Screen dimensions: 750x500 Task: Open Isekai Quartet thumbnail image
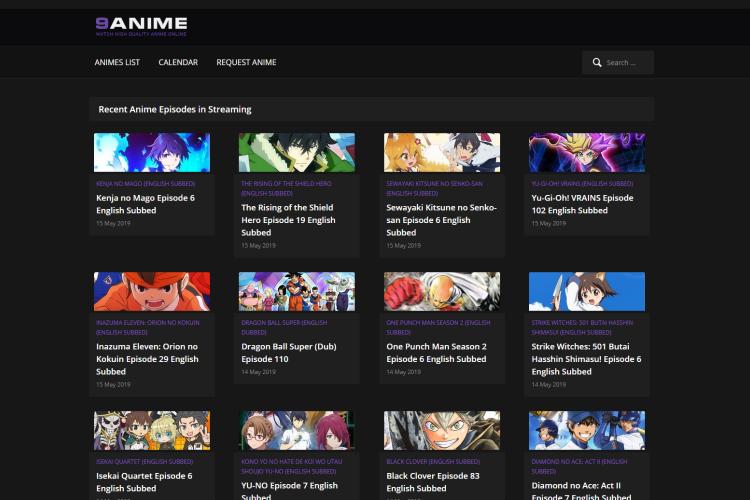coord(152,431)
